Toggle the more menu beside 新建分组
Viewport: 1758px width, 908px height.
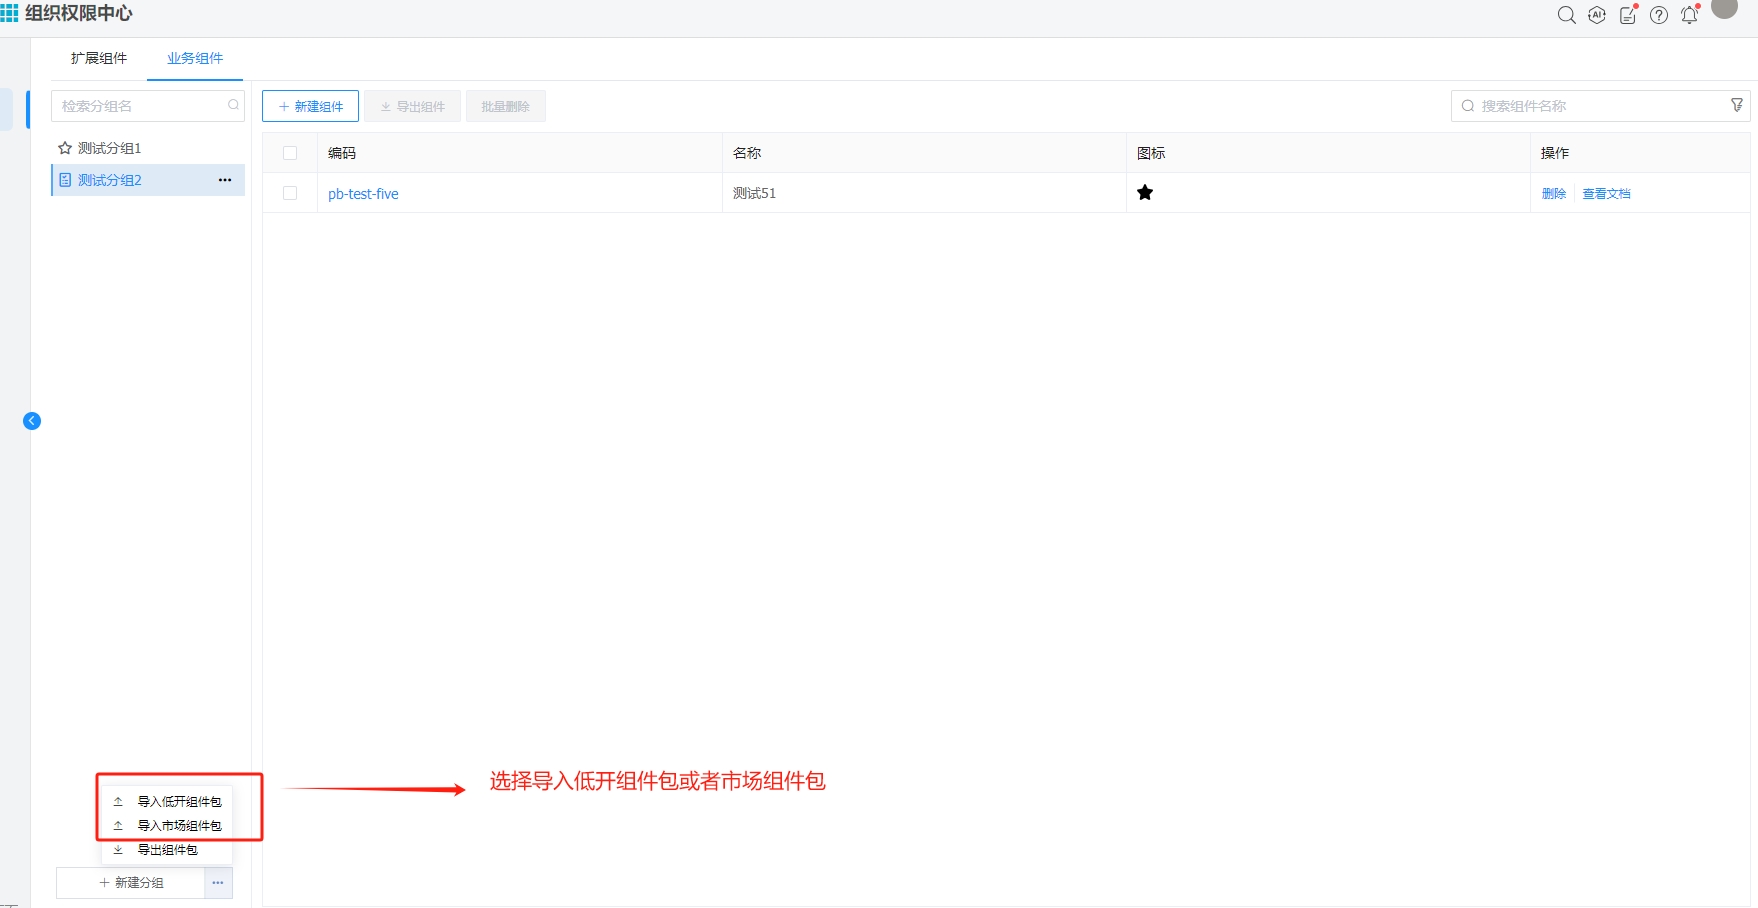coord(218,883)
